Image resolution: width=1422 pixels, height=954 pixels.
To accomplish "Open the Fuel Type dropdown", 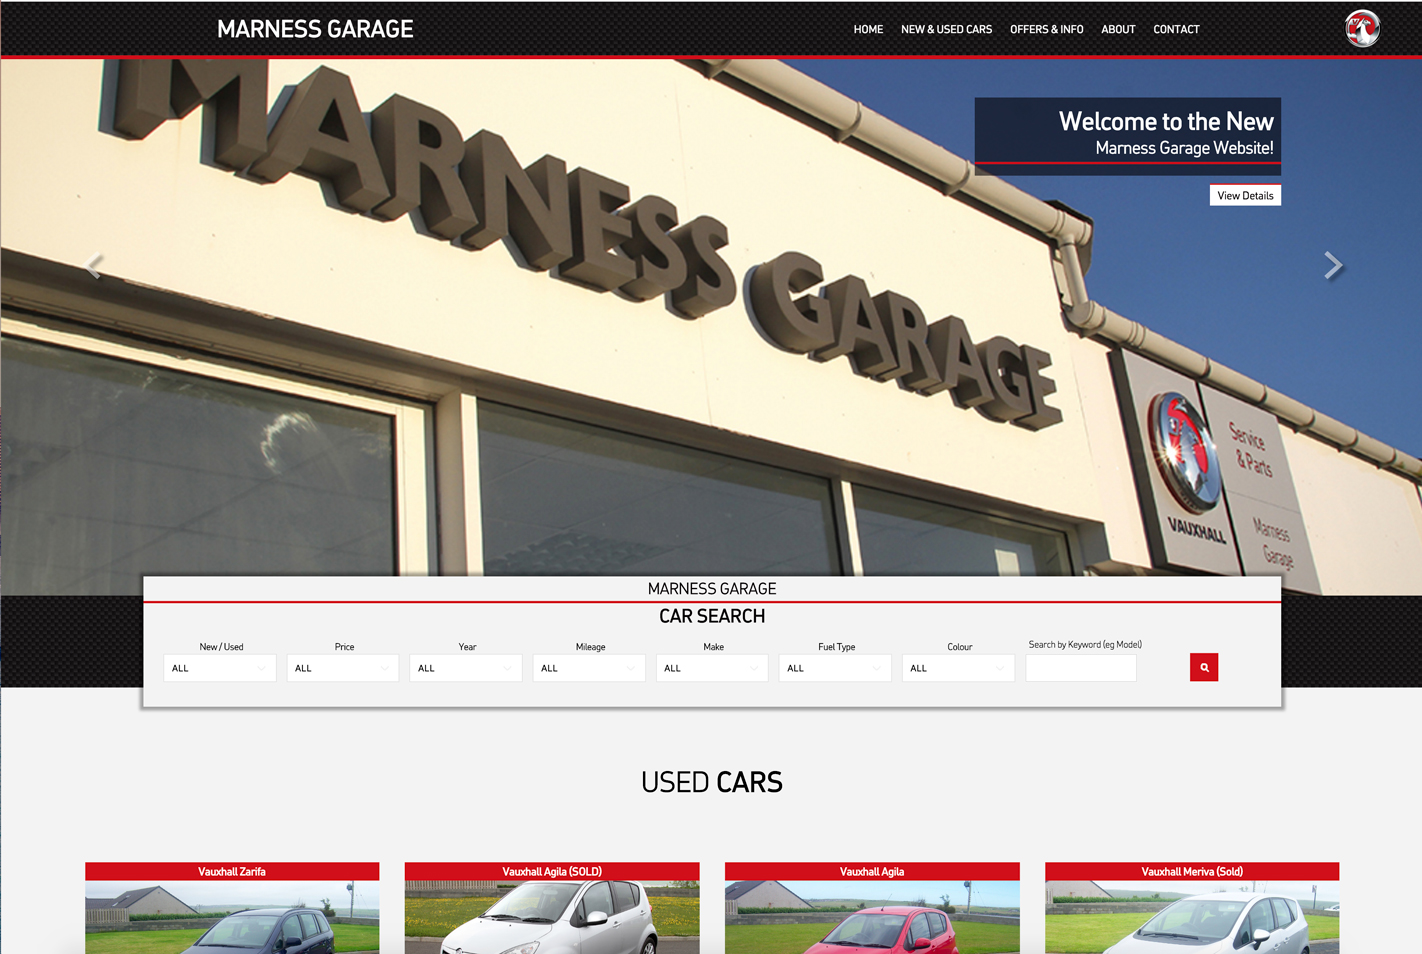I will tap(835, 667).
